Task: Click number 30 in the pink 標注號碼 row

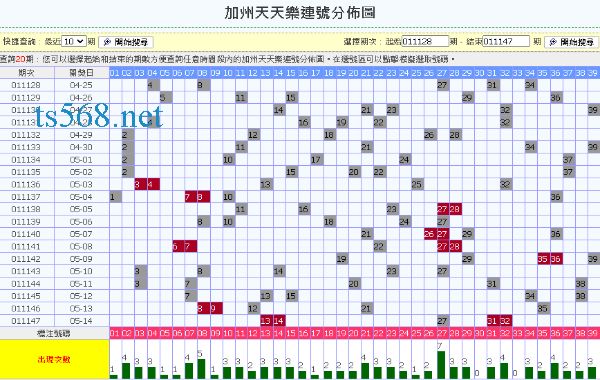Action: click(x=479, y=333)
